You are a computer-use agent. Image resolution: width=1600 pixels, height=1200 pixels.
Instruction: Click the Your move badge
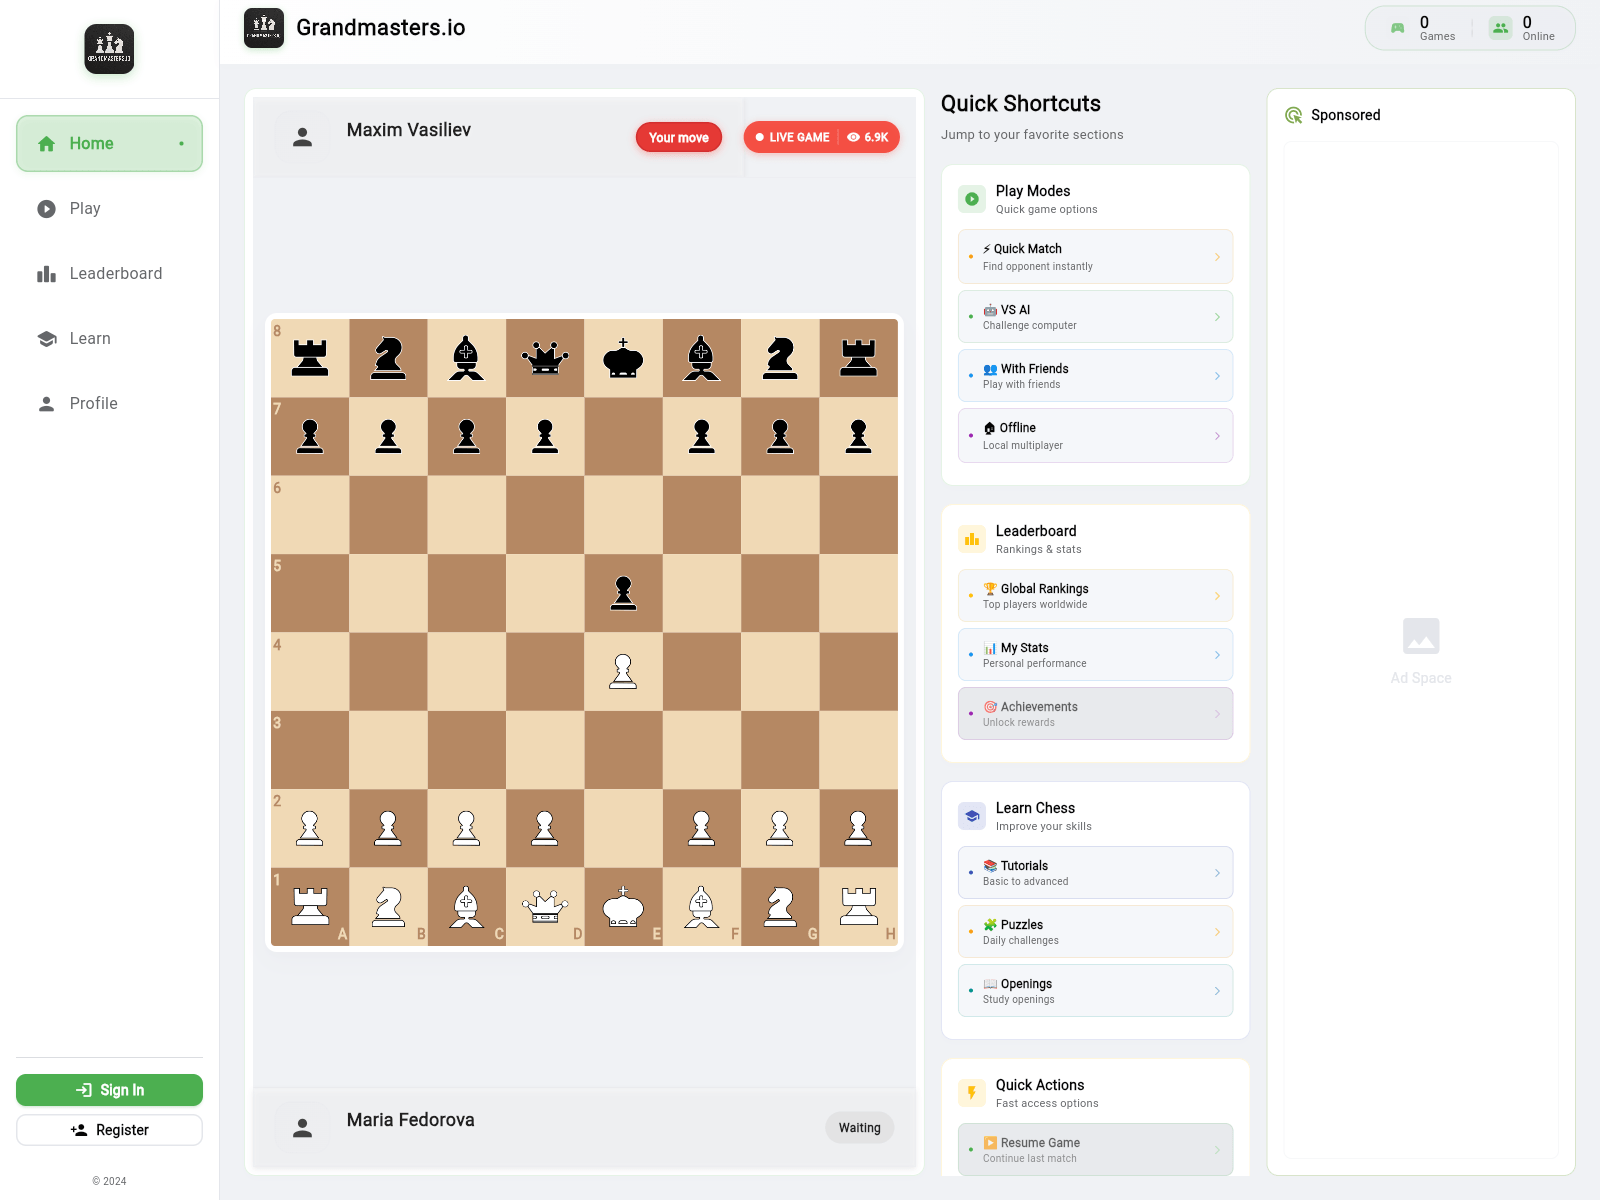tap(679, 137)
